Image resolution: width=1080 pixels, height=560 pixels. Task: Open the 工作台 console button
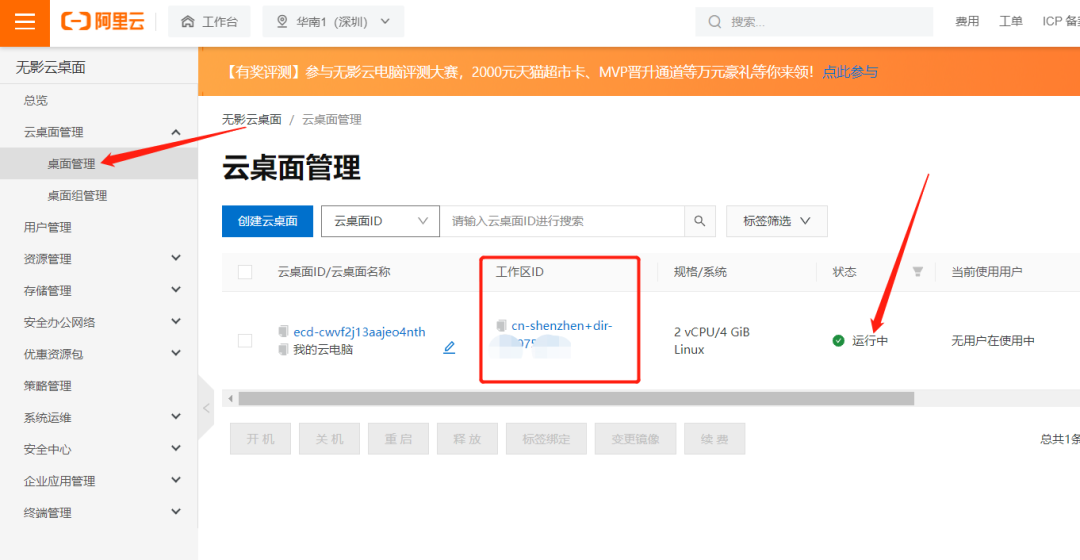tap(209, 21)
